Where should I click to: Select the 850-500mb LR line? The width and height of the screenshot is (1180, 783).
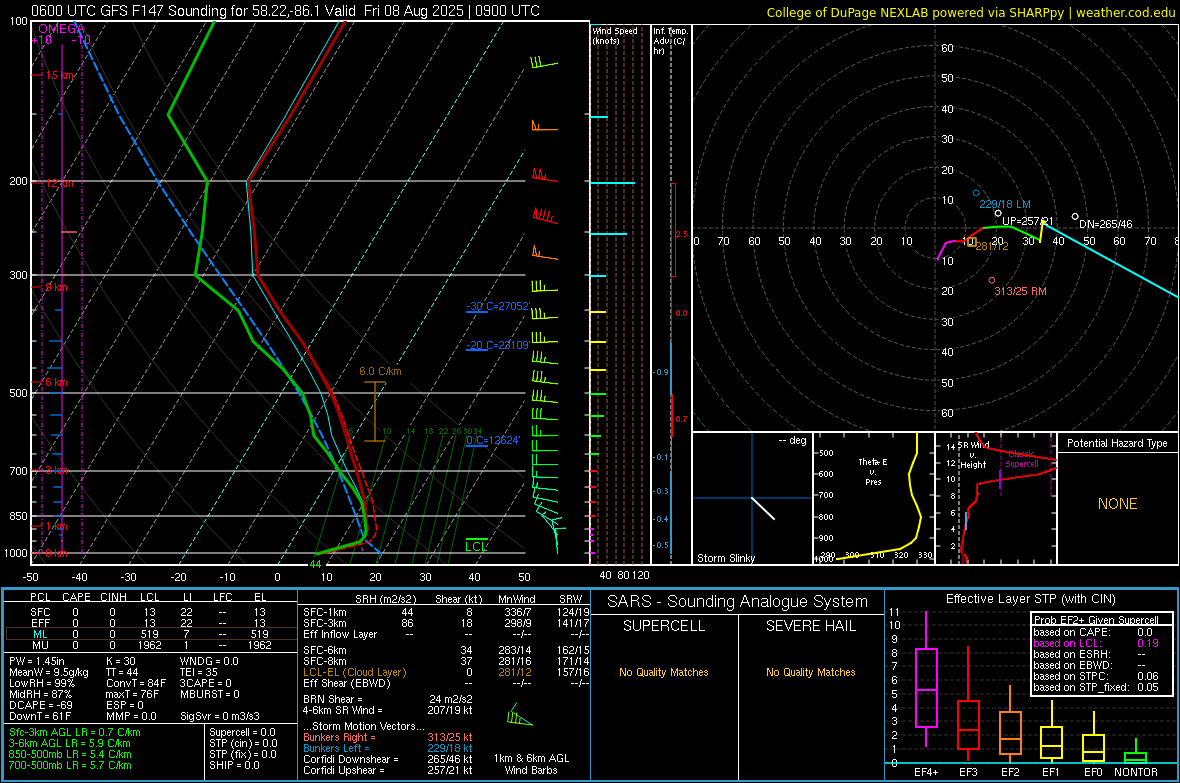(x=70, y=754)
